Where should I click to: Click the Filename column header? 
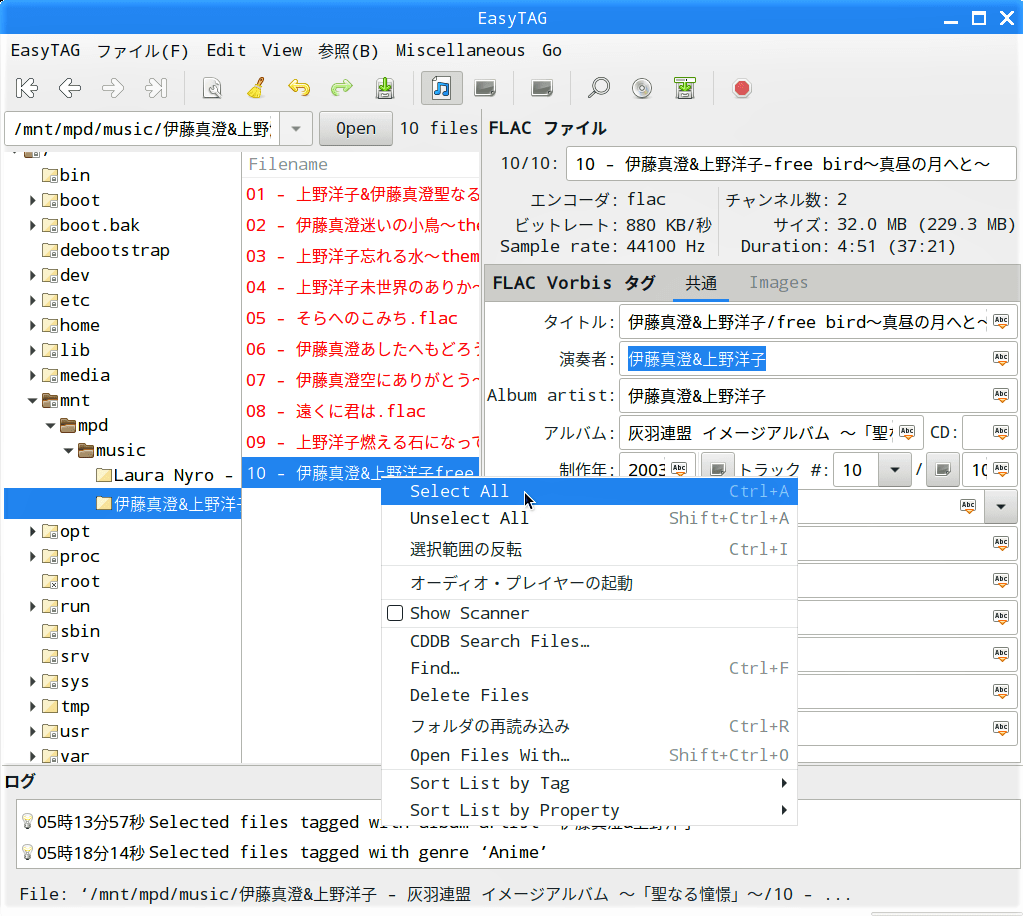point(361,164)
